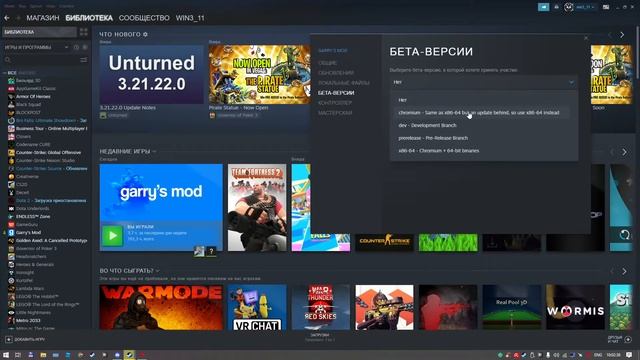Select Codename CURE in game list
Screen dimensions: 640x360
[x=33, y=144]
